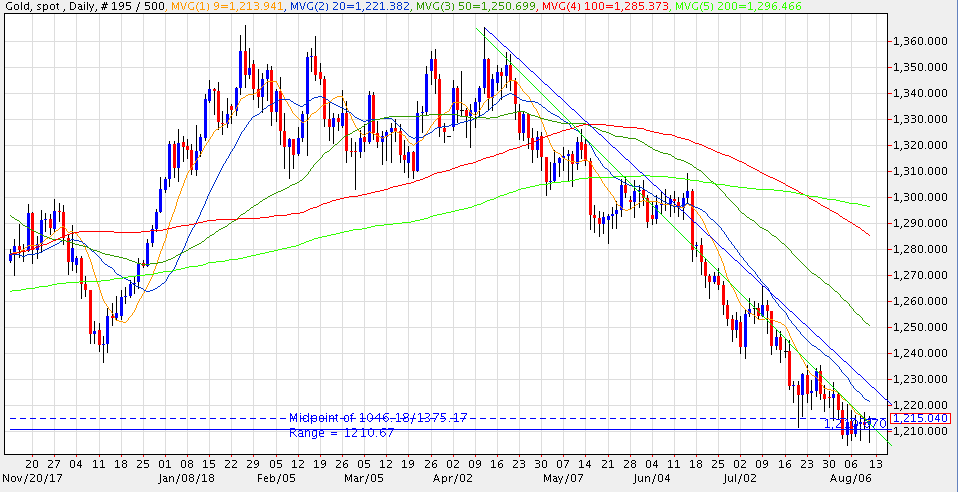The width and height of the screenshot is (958, 492).
Task: Click the 1,300.000 price axis label
Action: [917, 197]
